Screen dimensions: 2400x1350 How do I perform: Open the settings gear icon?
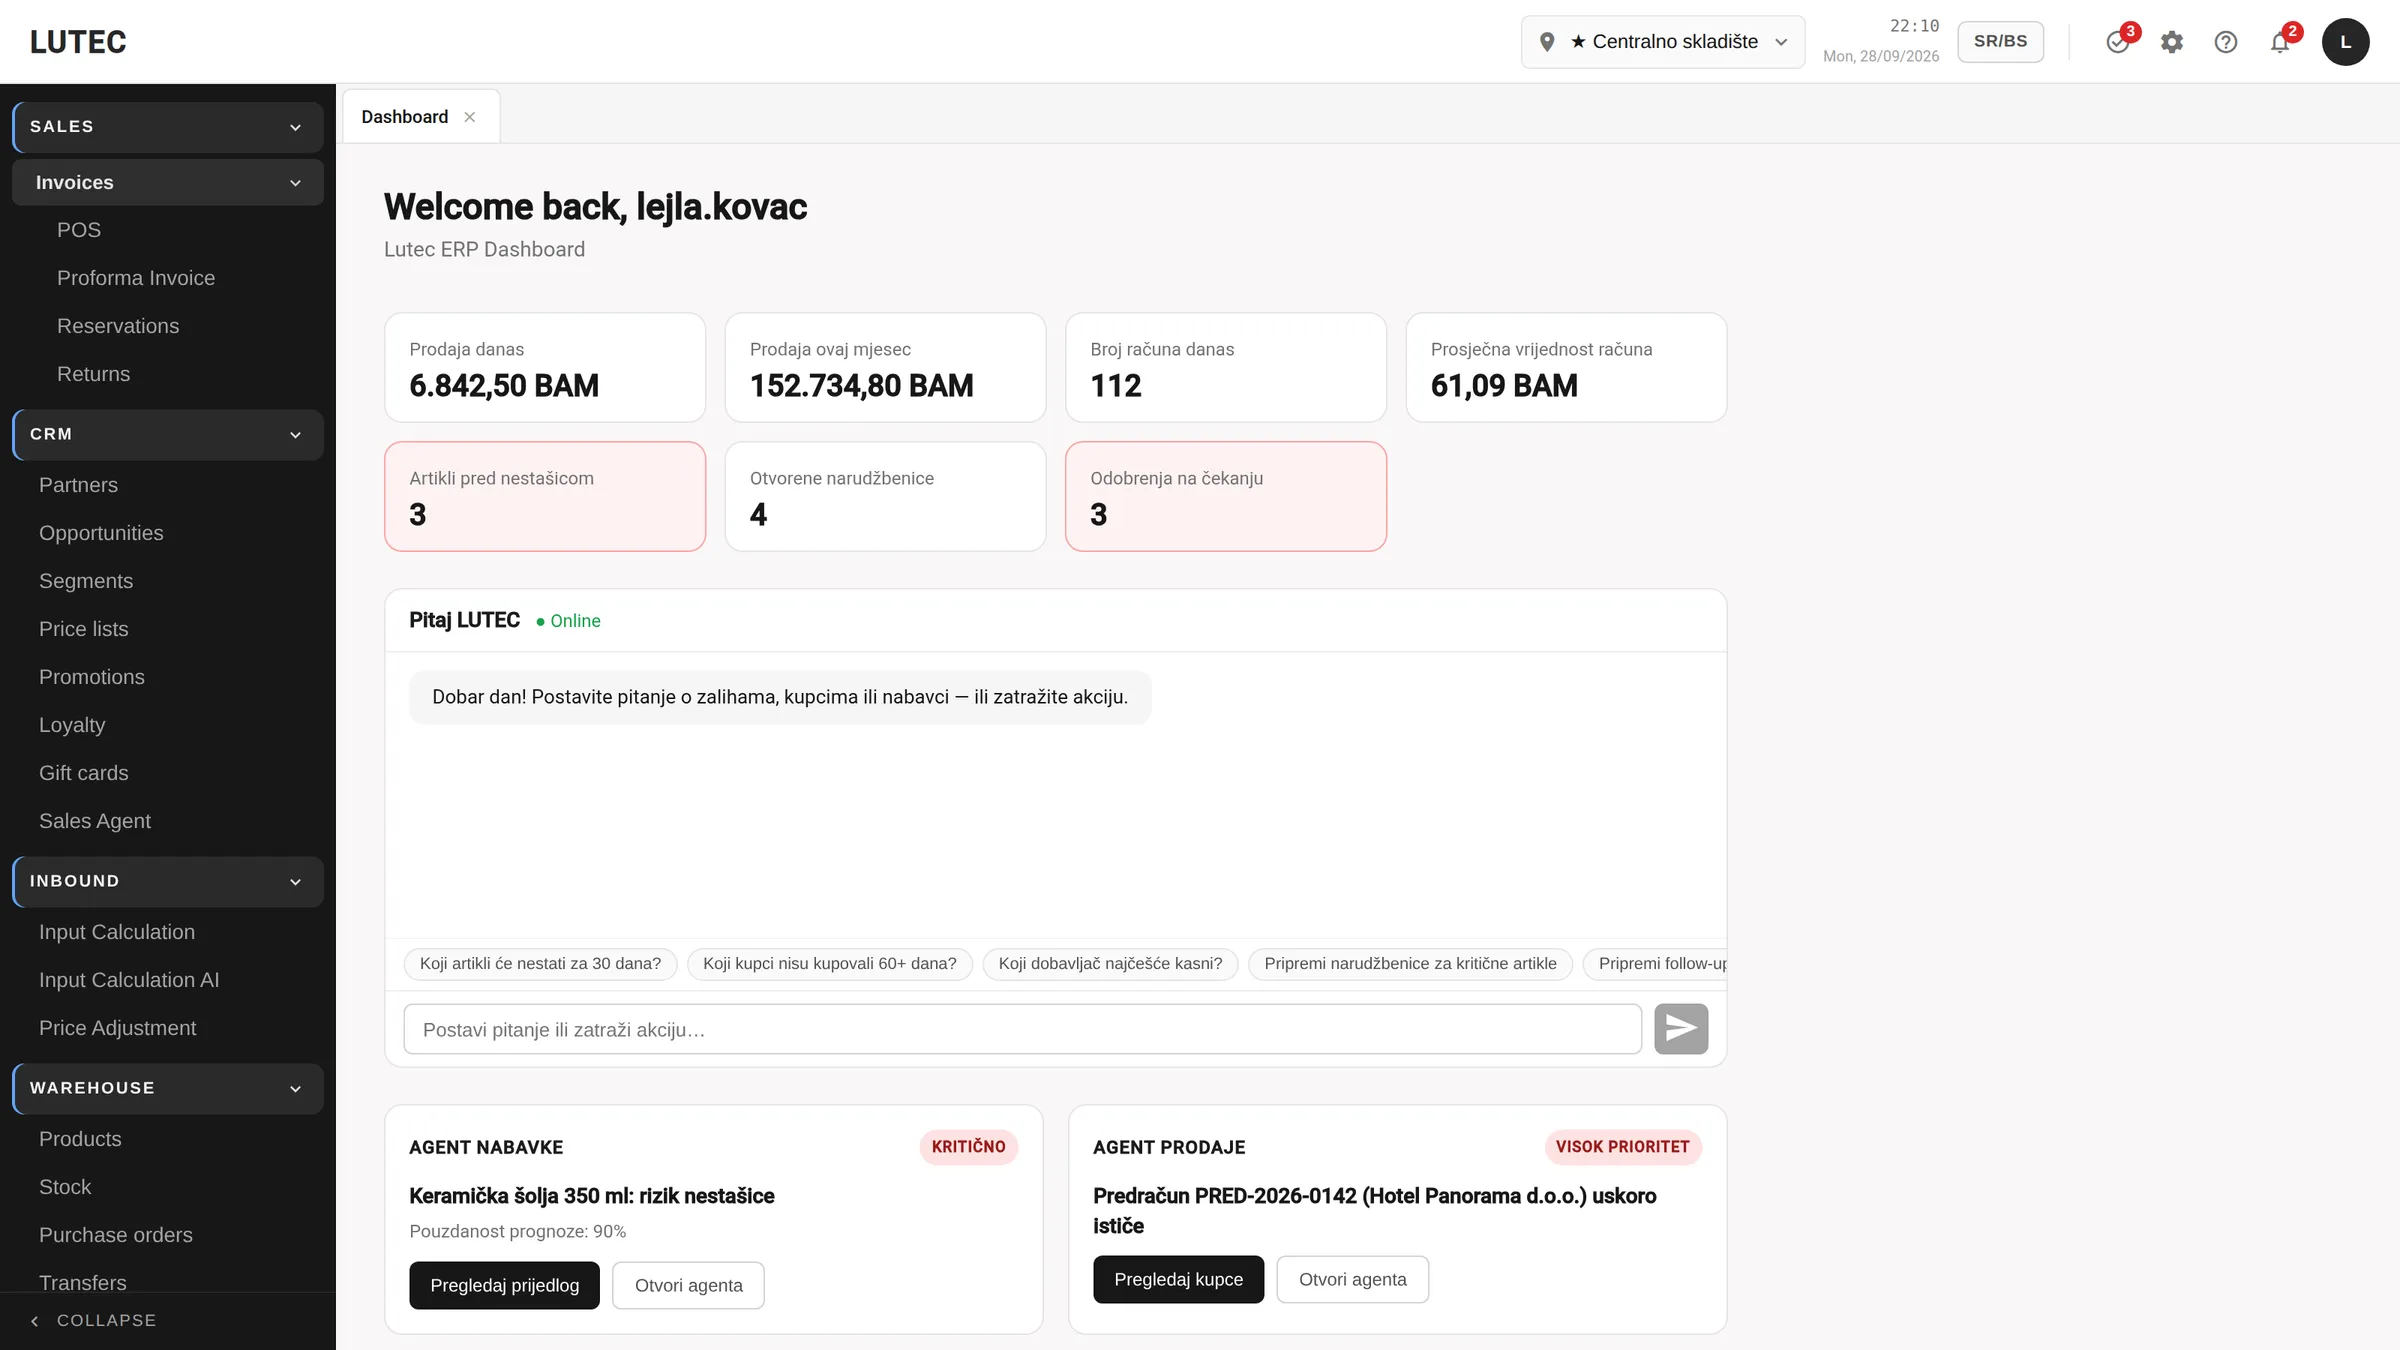point(2172,42)
